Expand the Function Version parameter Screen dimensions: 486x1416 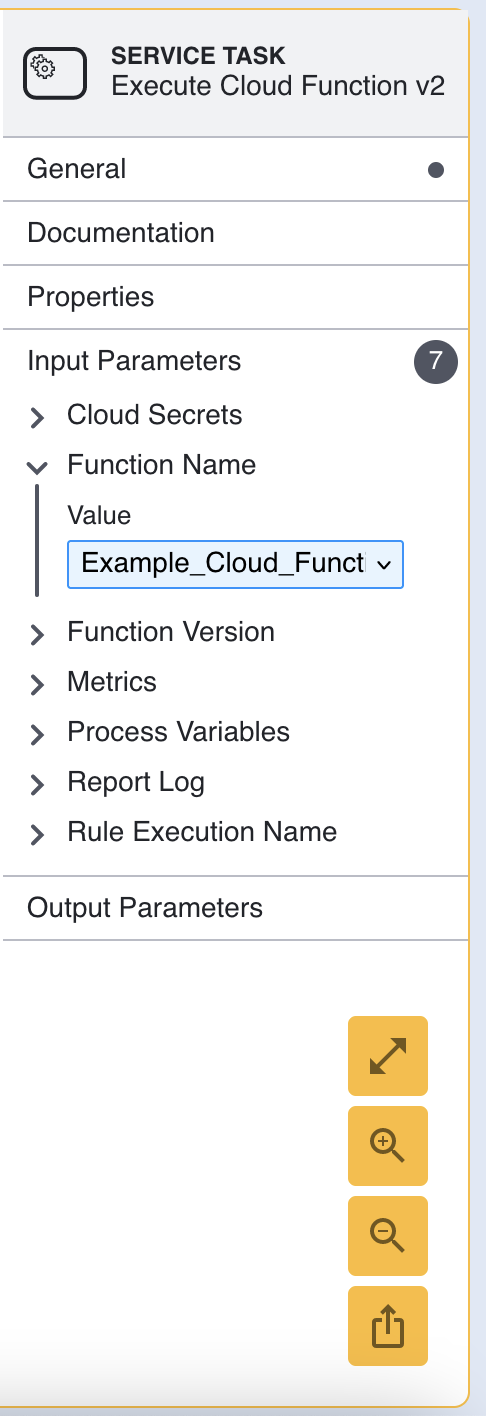pyautogui.click(x=37, y=635)
